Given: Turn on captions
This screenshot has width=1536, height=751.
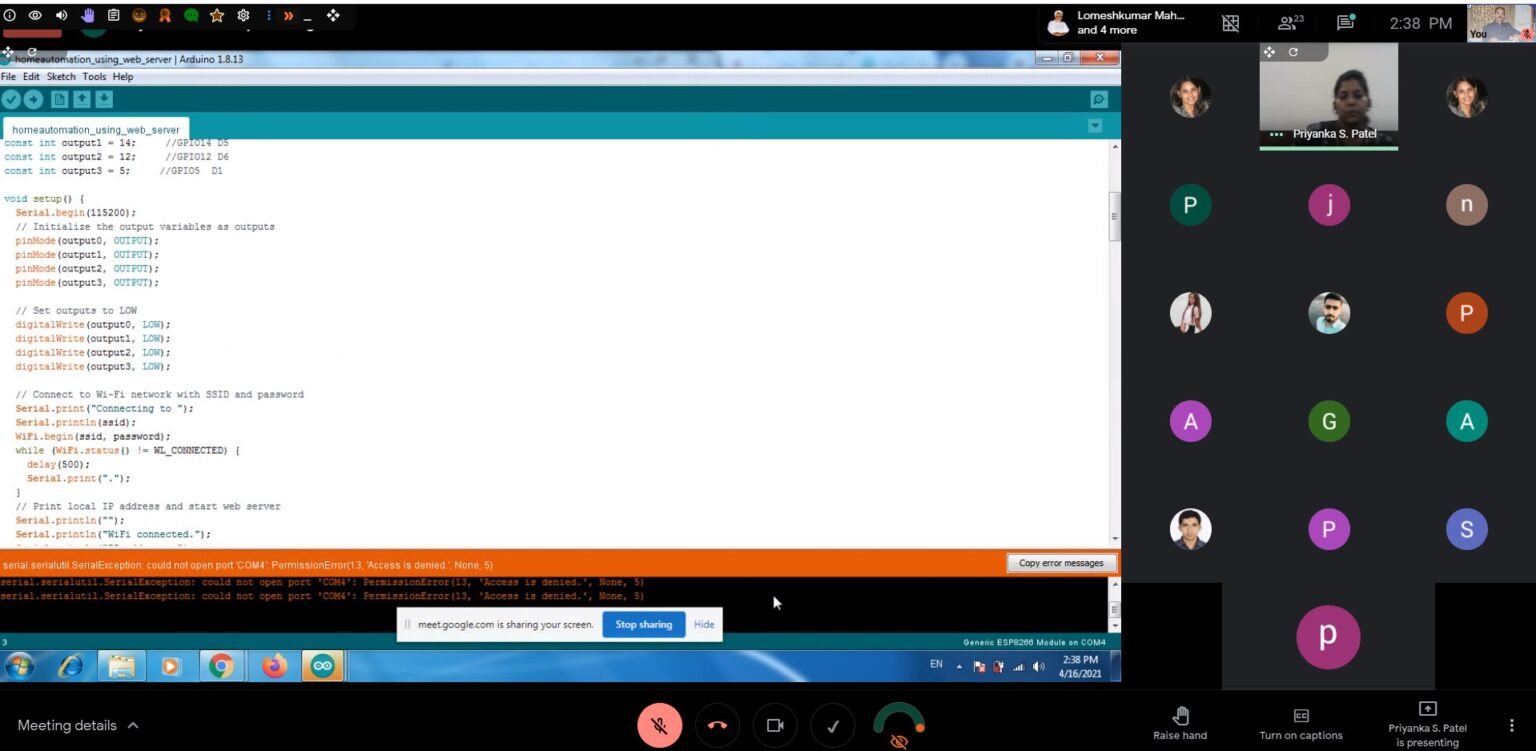Looking at the screenshot, I should tap(1300, 724).
